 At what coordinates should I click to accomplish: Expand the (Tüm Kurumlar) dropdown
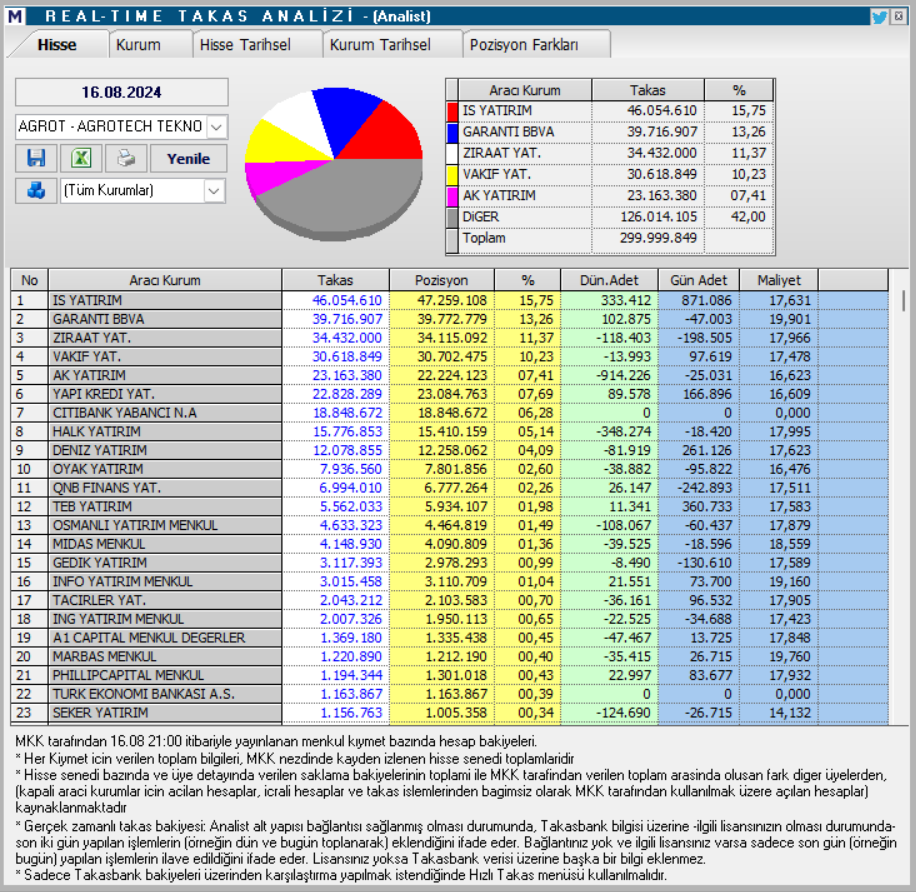(214, 190)
